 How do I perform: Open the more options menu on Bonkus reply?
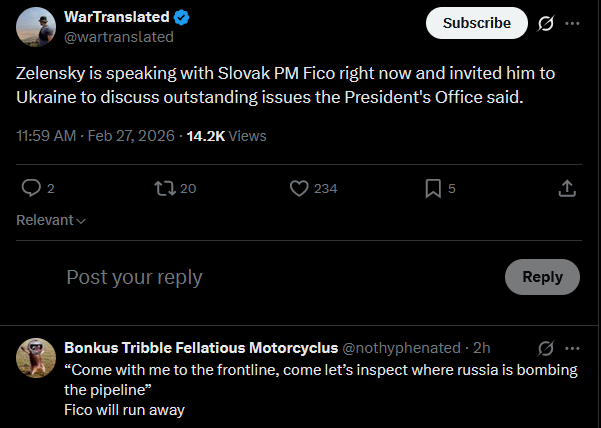(x=572, y=348)
